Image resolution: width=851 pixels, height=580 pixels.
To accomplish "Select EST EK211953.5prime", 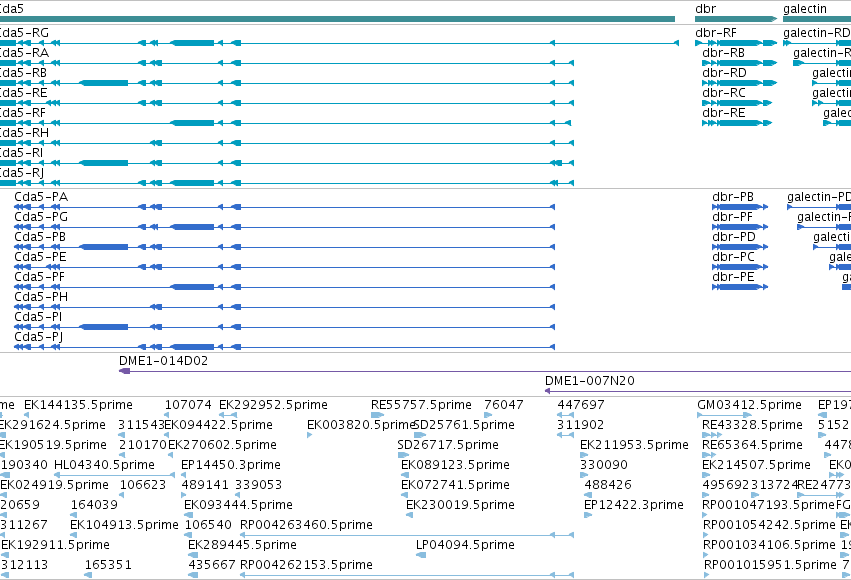I will coord(634,445).
